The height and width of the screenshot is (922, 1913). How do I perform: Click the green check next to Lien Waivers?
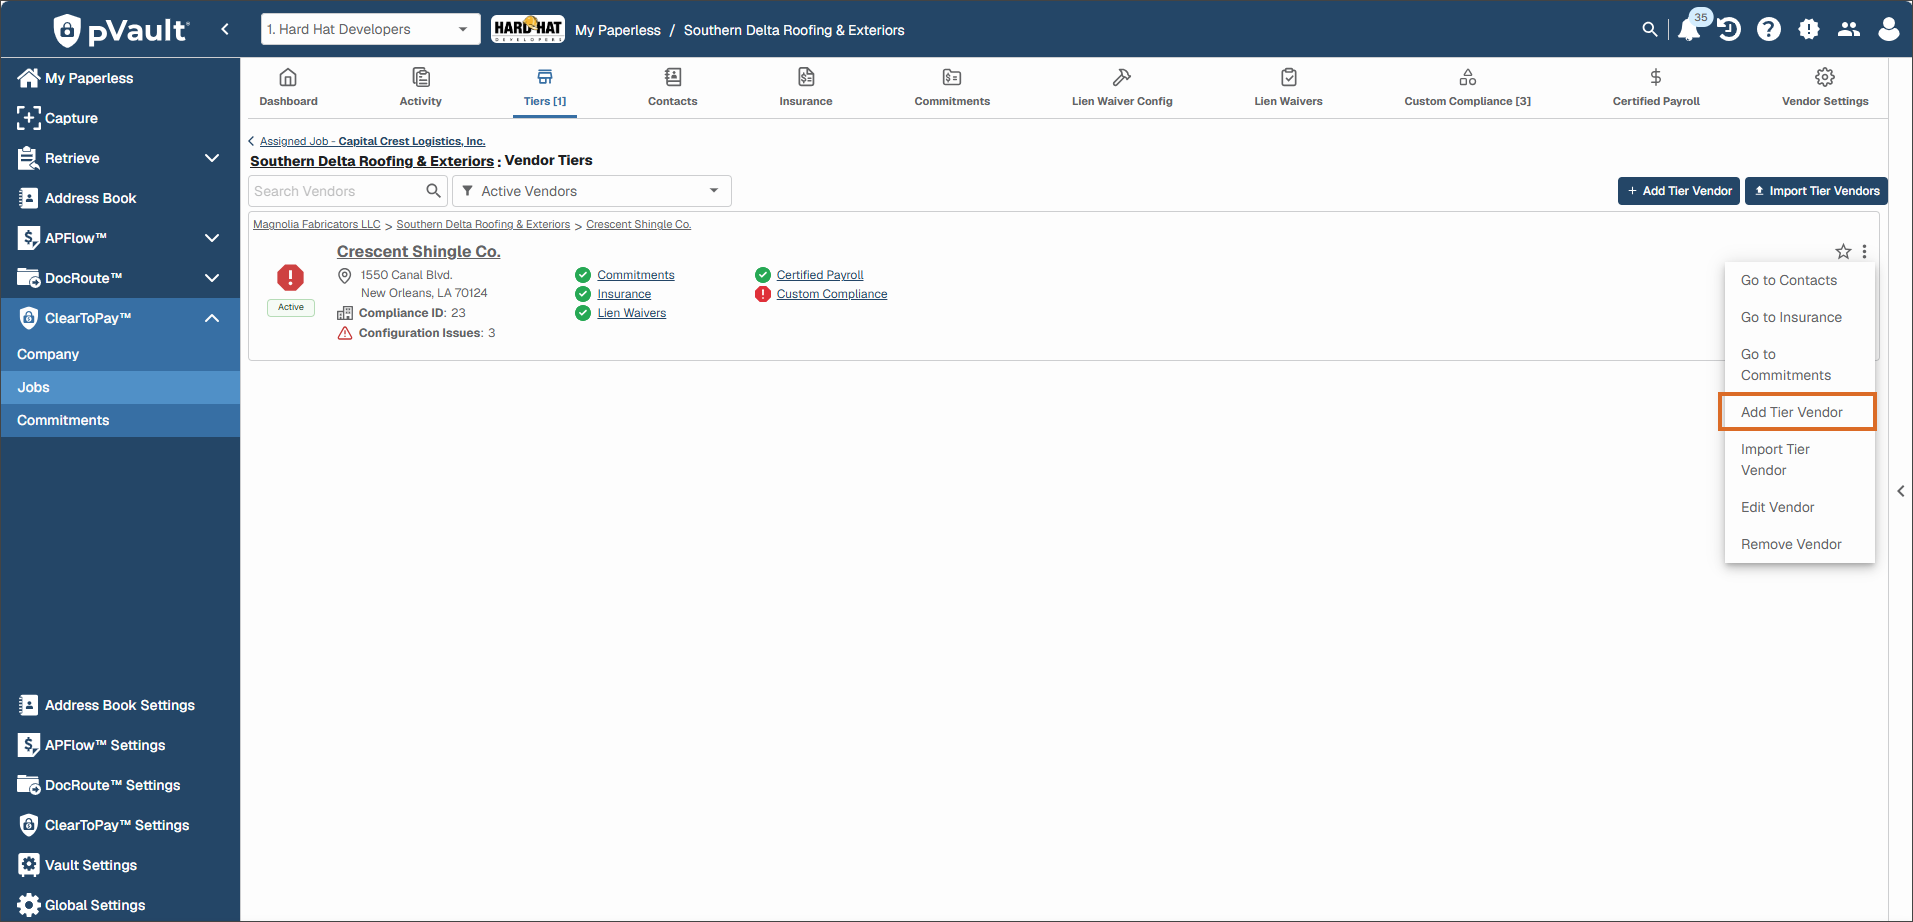coord(583,313)
